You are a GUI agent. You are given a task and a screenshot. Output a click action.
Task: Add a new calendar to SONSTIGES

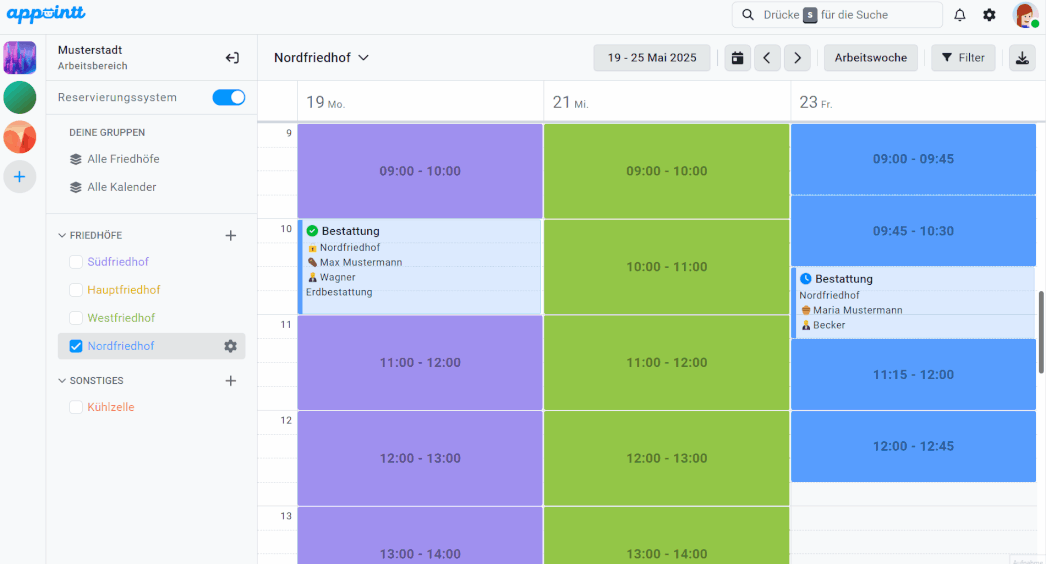[231, 380]
